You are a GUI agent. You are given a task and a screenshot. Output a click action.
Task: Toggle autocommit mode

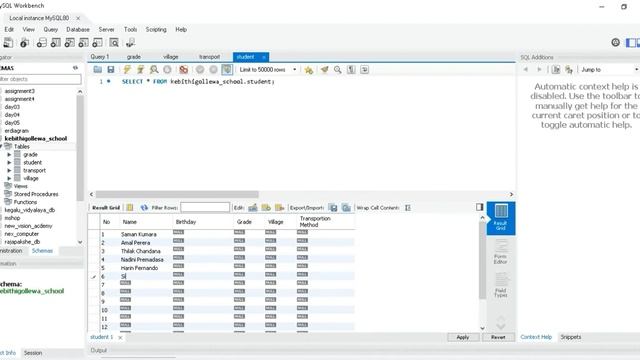227,69
